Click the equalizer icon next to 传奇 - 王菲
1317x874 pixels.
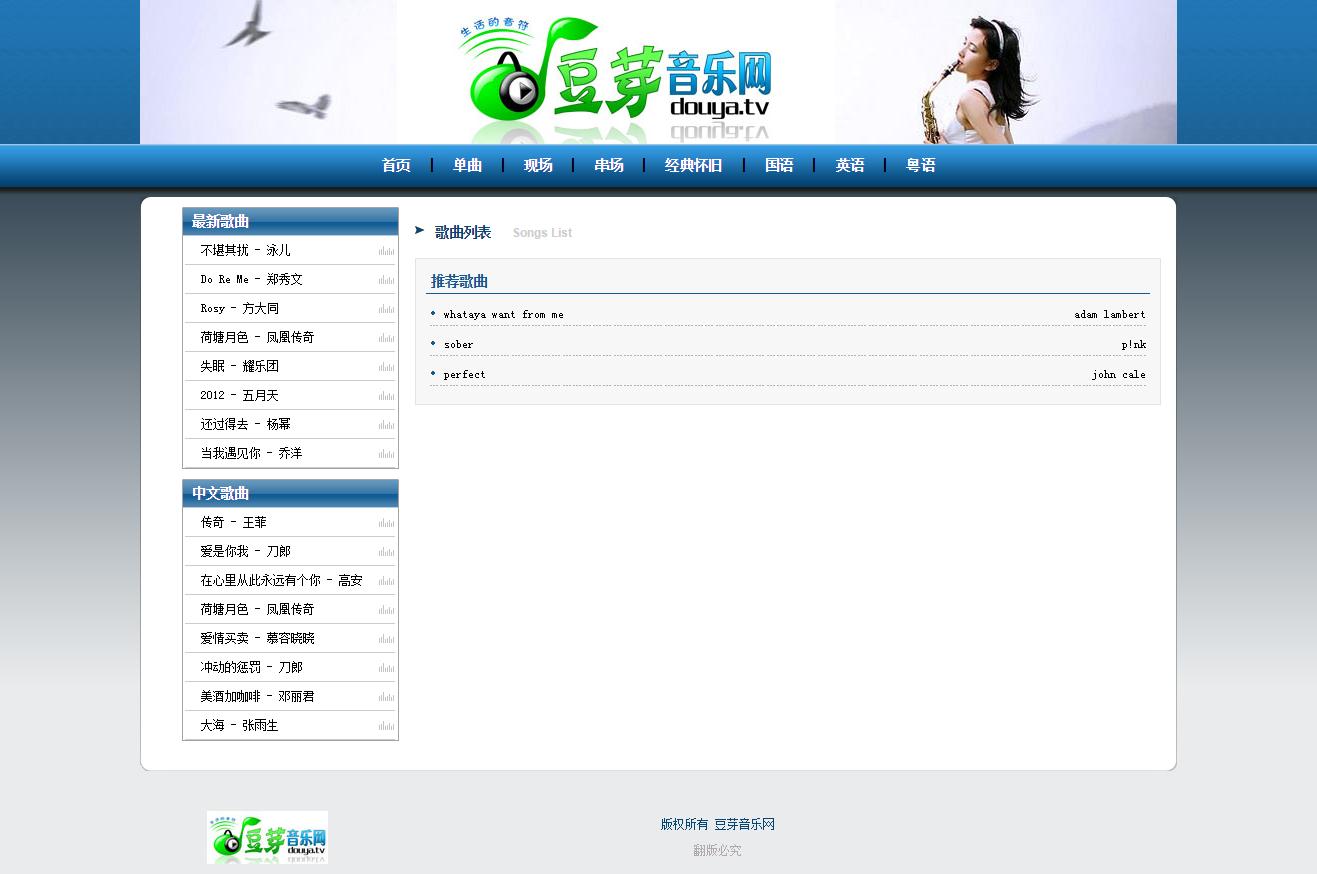pos(386,523)
